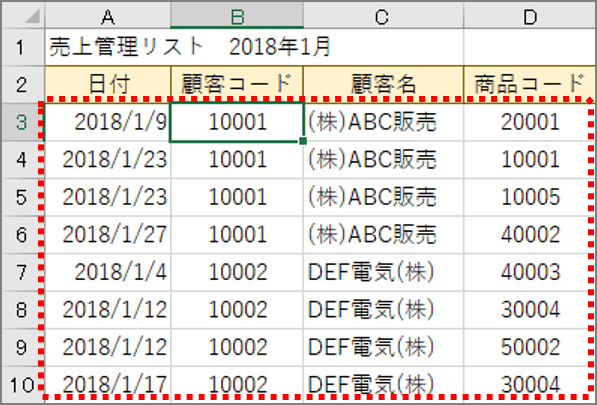Select product code cell 50002

(530, 347)
